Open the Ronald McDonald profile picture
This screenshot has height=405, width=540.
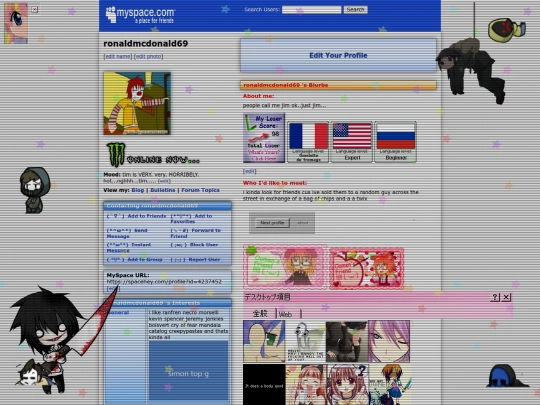137,103
